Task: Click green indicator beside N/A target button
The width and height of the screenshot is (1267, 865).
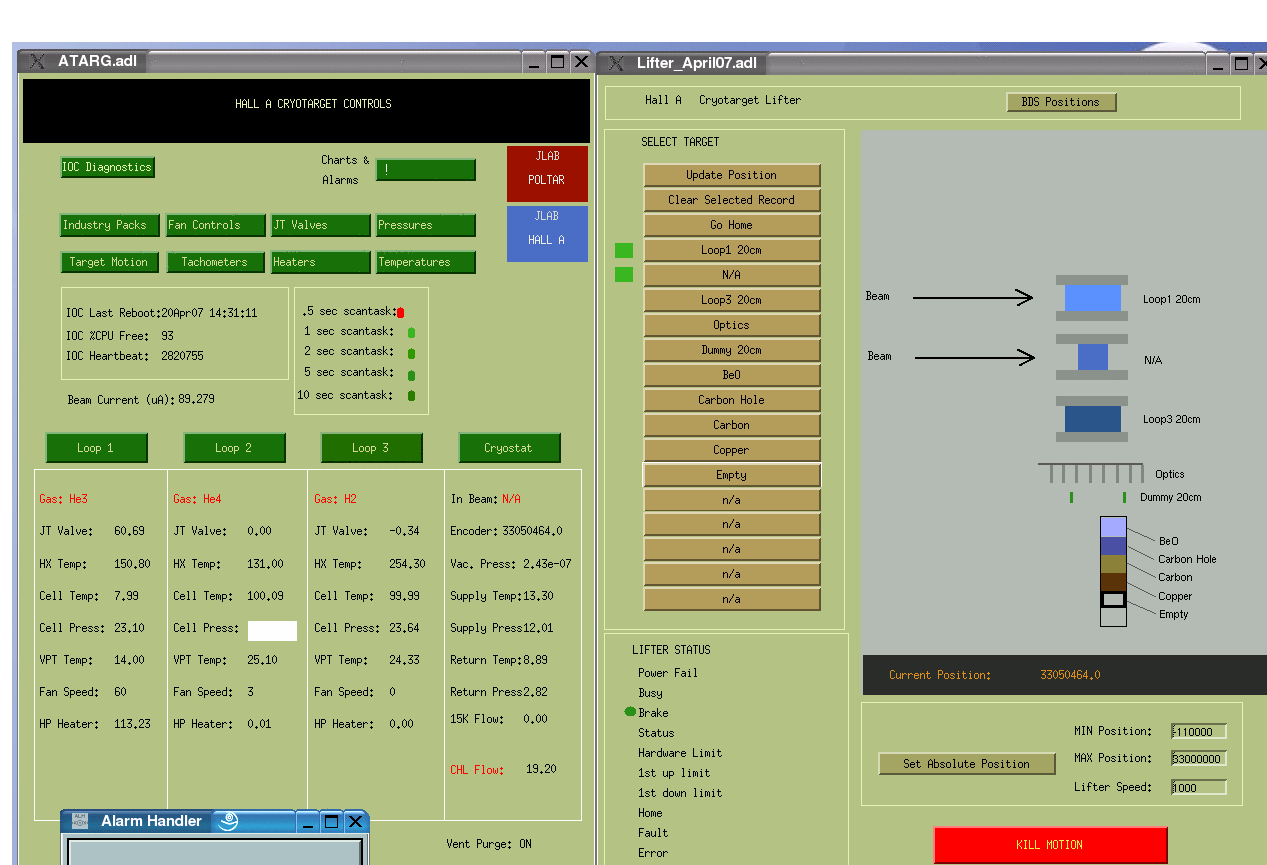Action: coord(624,274)
